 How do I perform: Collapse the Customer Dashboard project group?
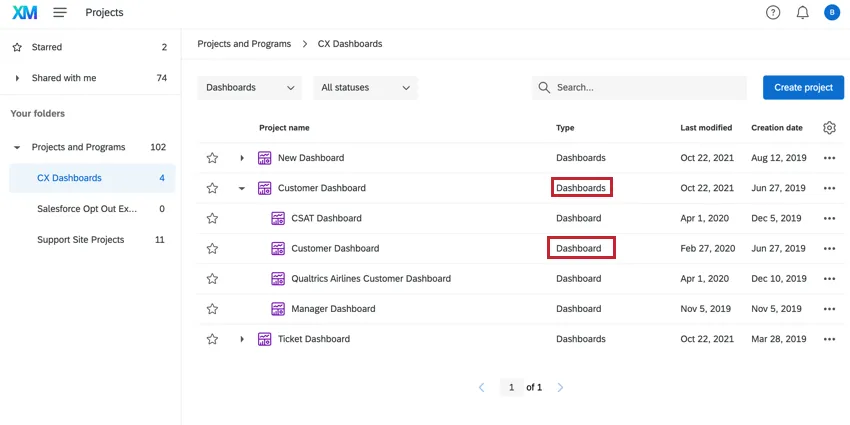point(242,188)
